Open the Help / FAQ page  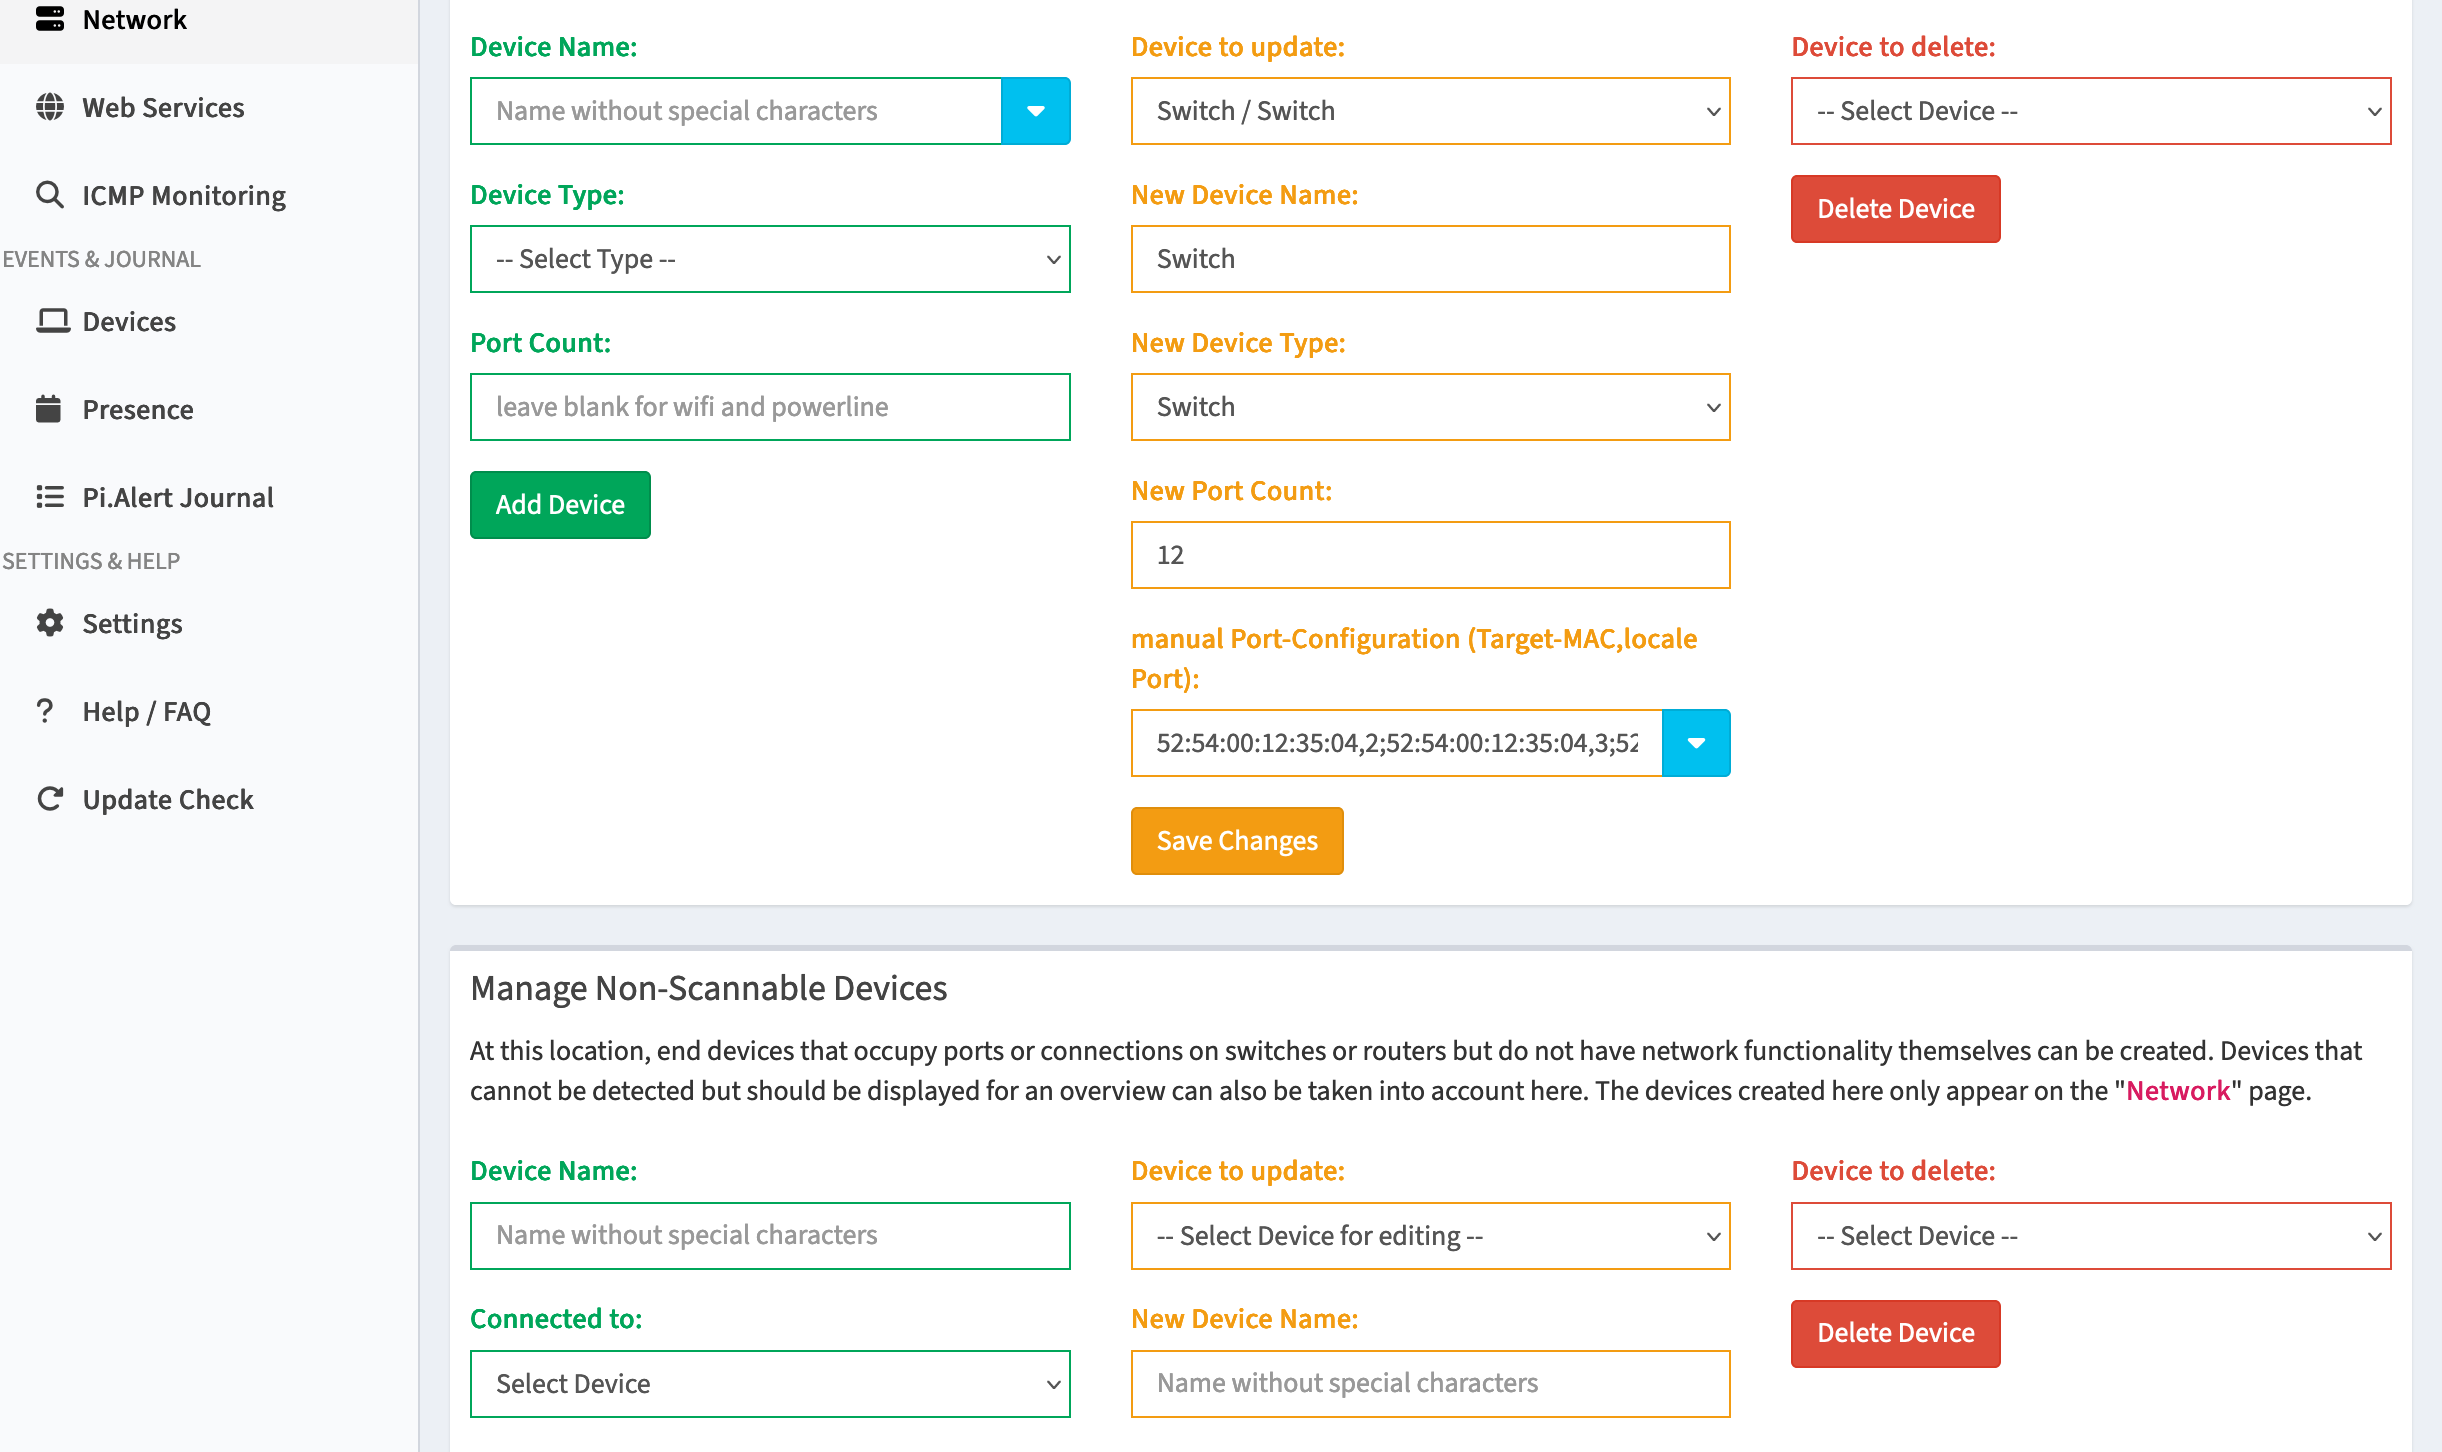pos(146,711)
